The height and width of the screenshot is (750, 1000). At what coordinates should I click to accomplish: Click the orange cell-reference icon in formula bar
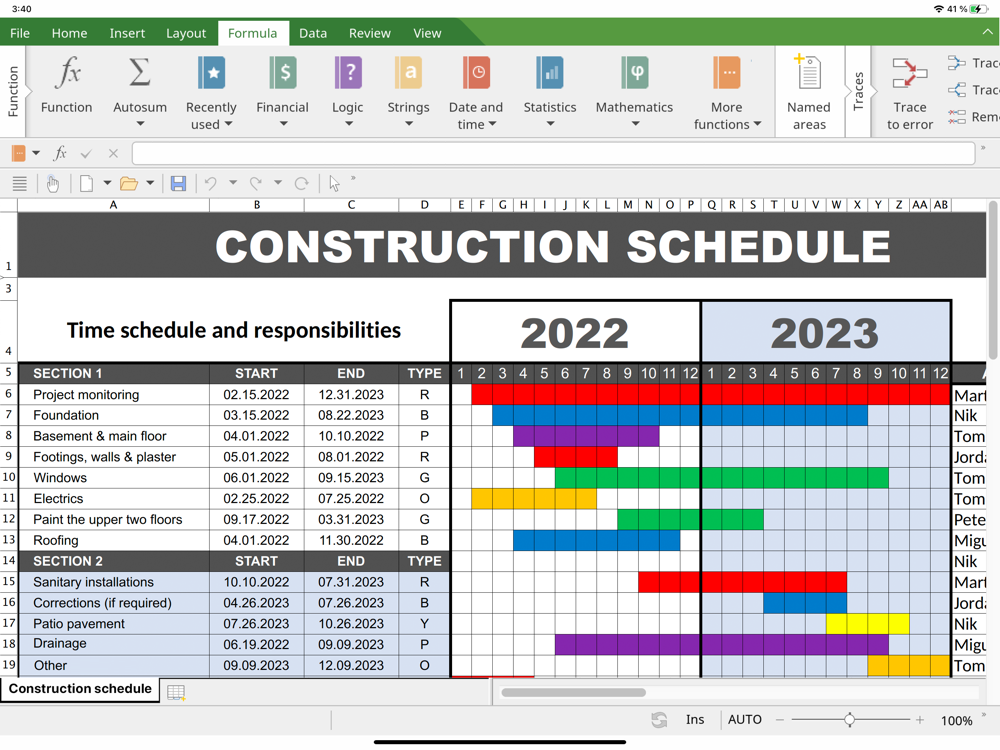tap(18, 153)
